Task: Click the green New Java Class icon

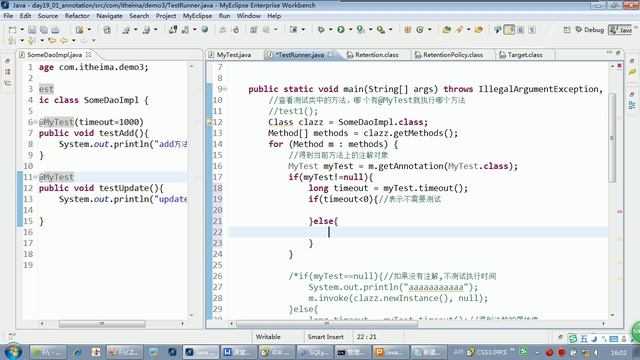Action: [x=420, y=30]
